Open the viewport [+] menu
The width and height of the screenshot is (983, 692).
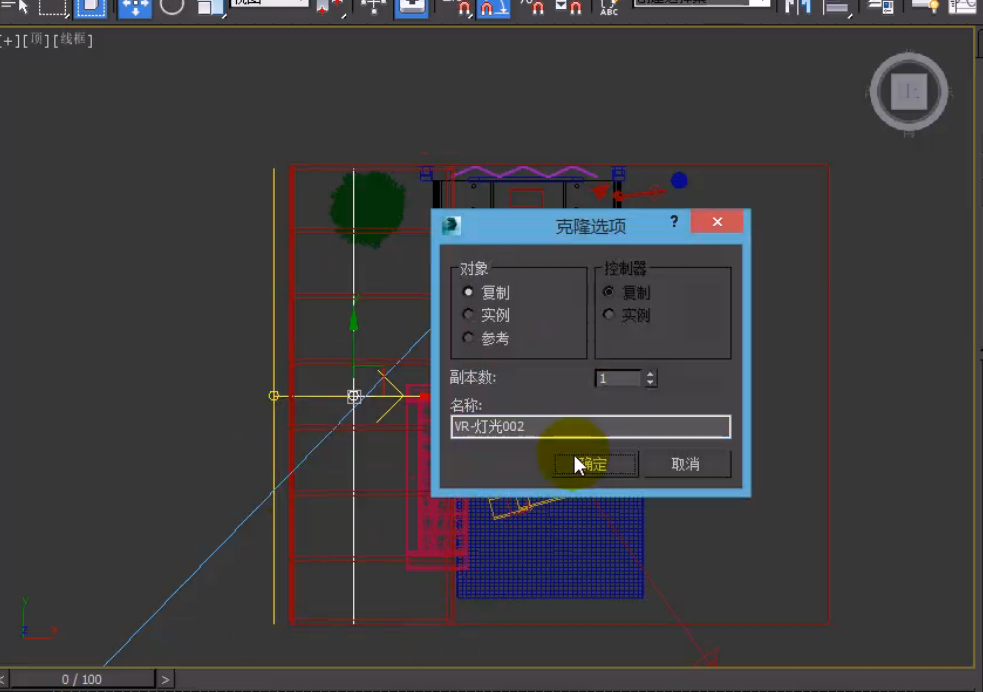click(x=9, y=41)
